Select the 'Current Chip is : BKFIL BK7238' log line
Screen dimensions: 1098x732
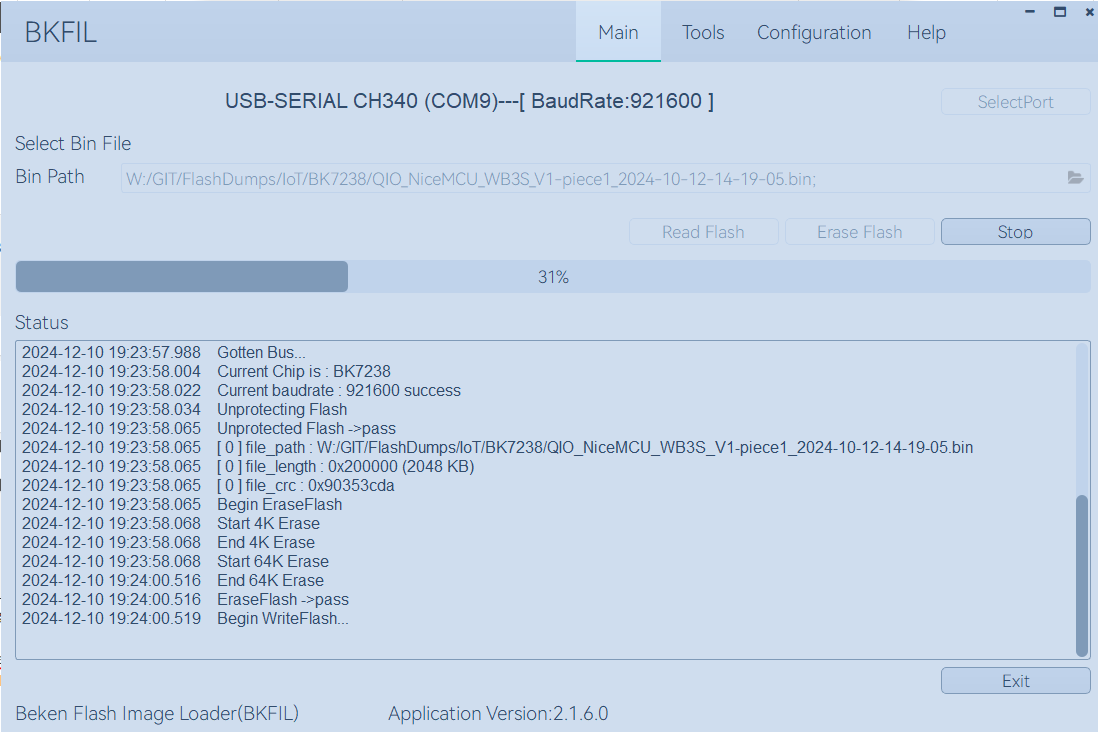(207, 371)
